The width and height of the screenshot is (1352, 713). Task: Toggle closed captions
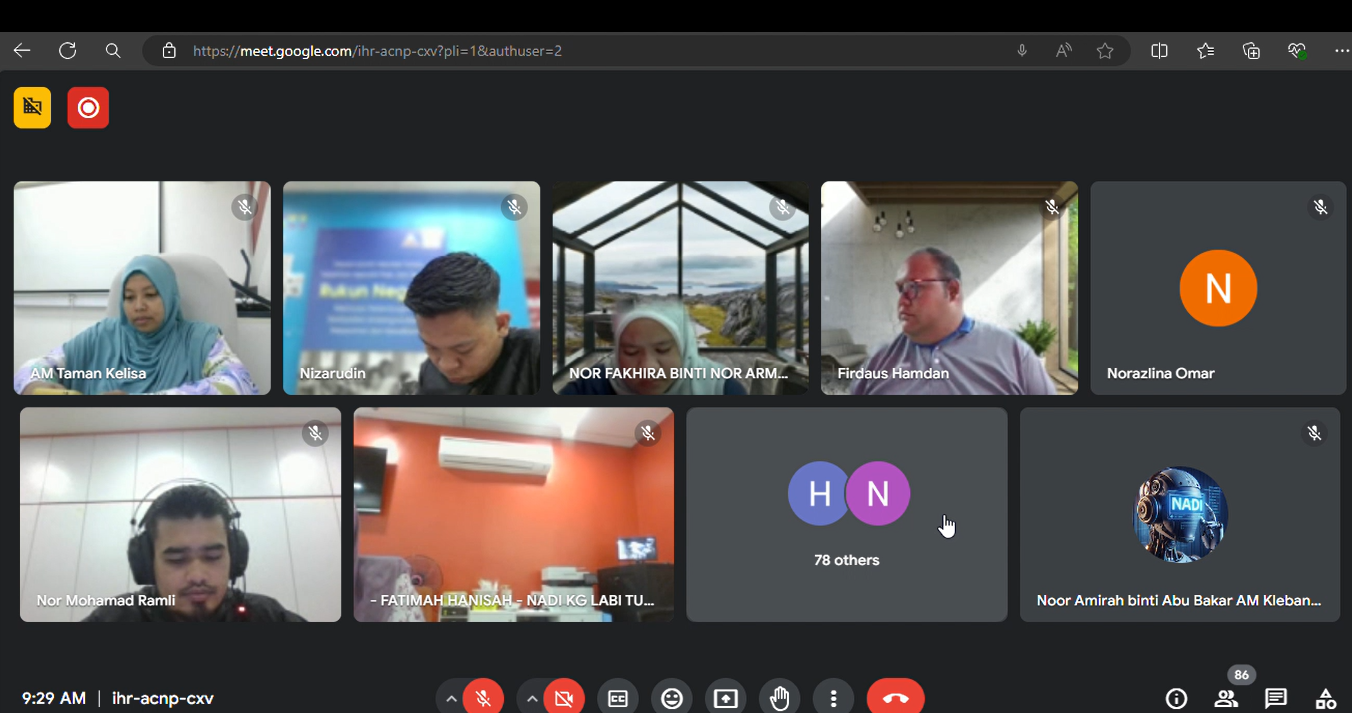point(618,698)
